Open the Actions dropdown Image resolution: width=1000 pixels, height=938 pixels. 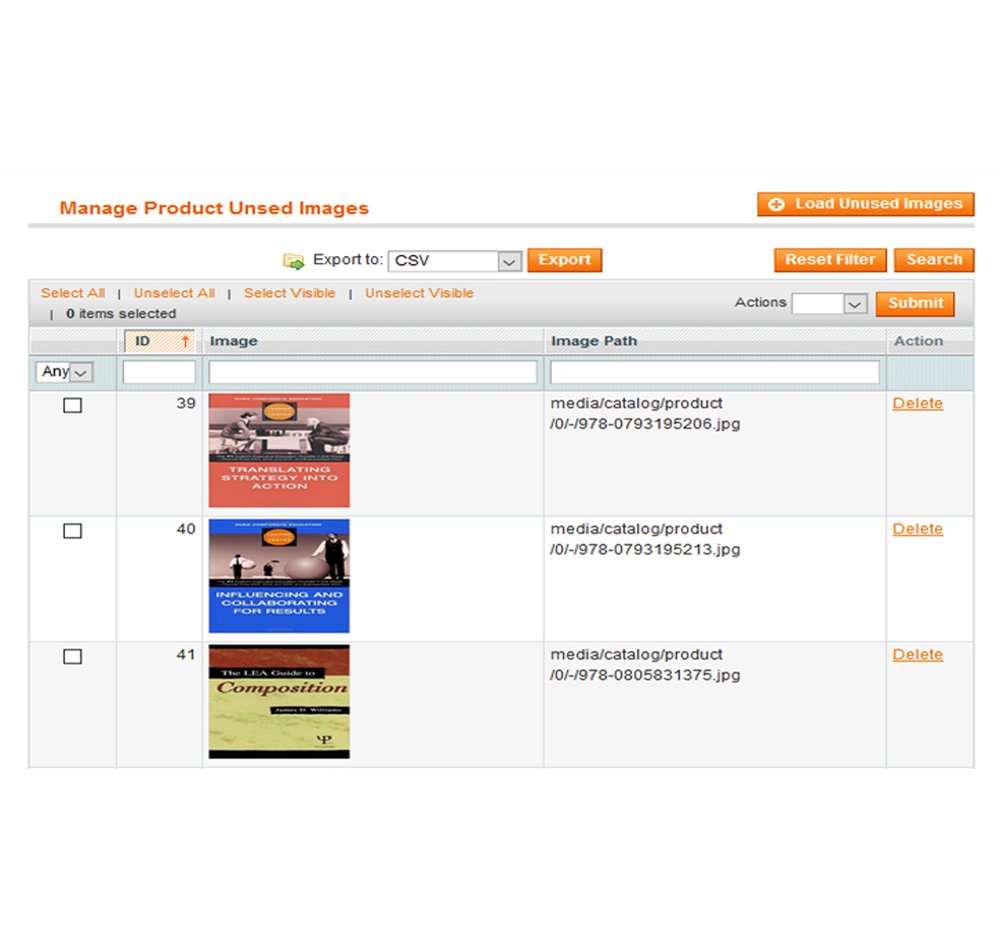[829, 304]
